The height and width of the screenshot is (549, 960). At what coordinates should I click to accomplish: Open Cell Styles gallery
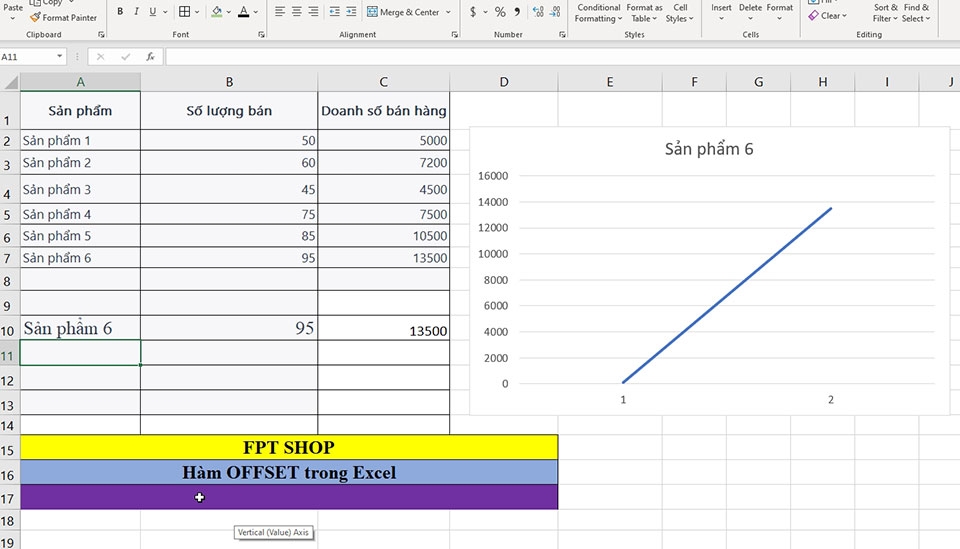680,12
